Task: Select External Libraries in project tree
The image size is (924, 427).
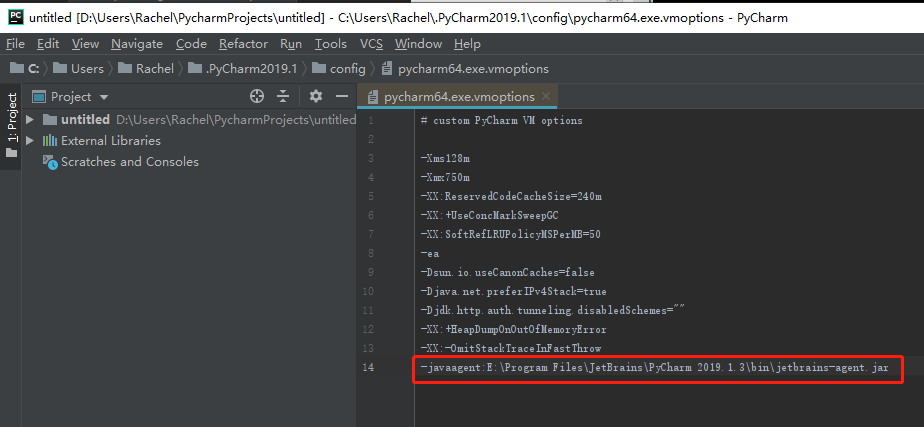Action: point(111,141)
